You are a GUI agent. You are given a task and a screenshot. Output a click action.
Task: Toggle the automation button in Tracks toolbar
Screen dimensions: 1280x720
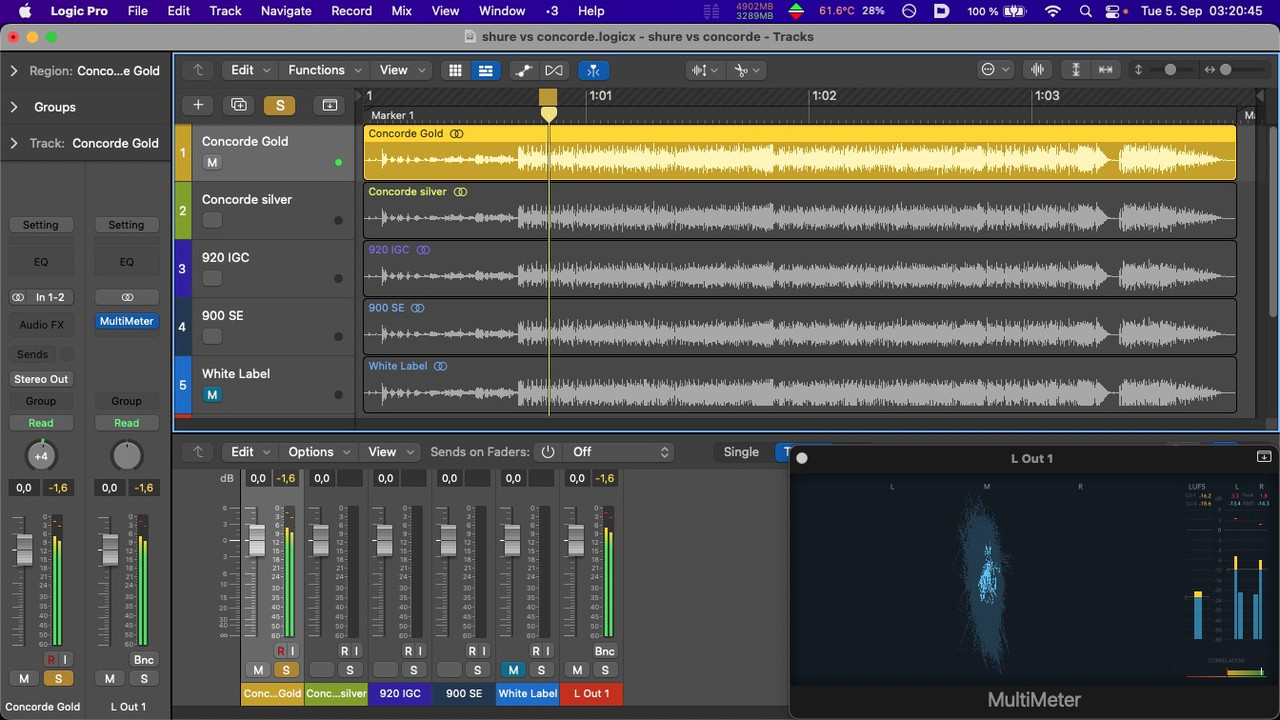pyautogui.click(x=524, y=70)
